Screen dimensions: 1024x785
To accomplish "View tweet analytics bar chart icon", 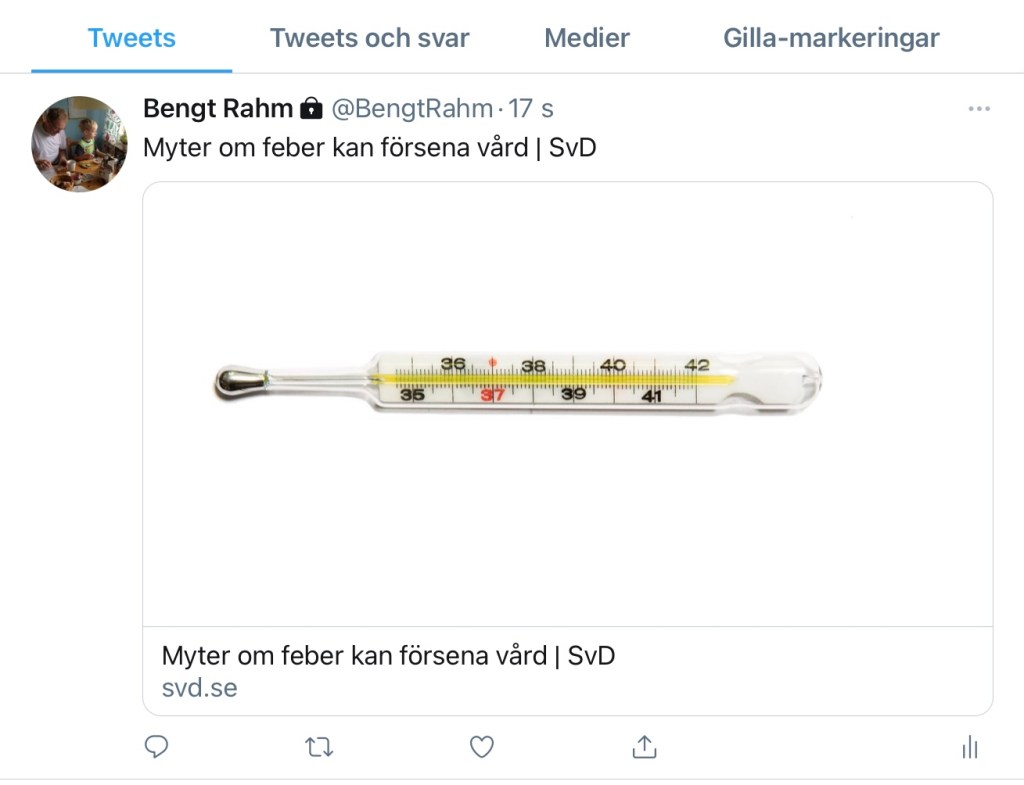I will pos(969,747).
